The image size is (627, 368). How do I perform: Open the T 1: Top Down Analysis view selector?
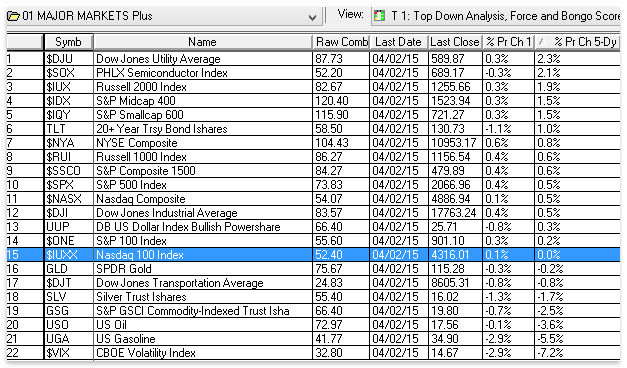[495, 16]
